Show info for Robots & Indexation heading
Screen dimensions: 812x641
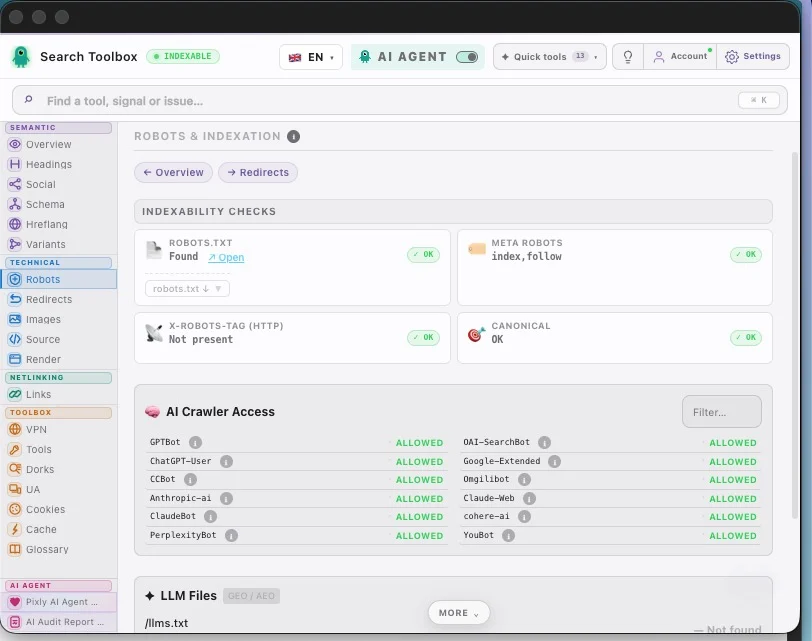pyautogui.click(x=294, y=137)
